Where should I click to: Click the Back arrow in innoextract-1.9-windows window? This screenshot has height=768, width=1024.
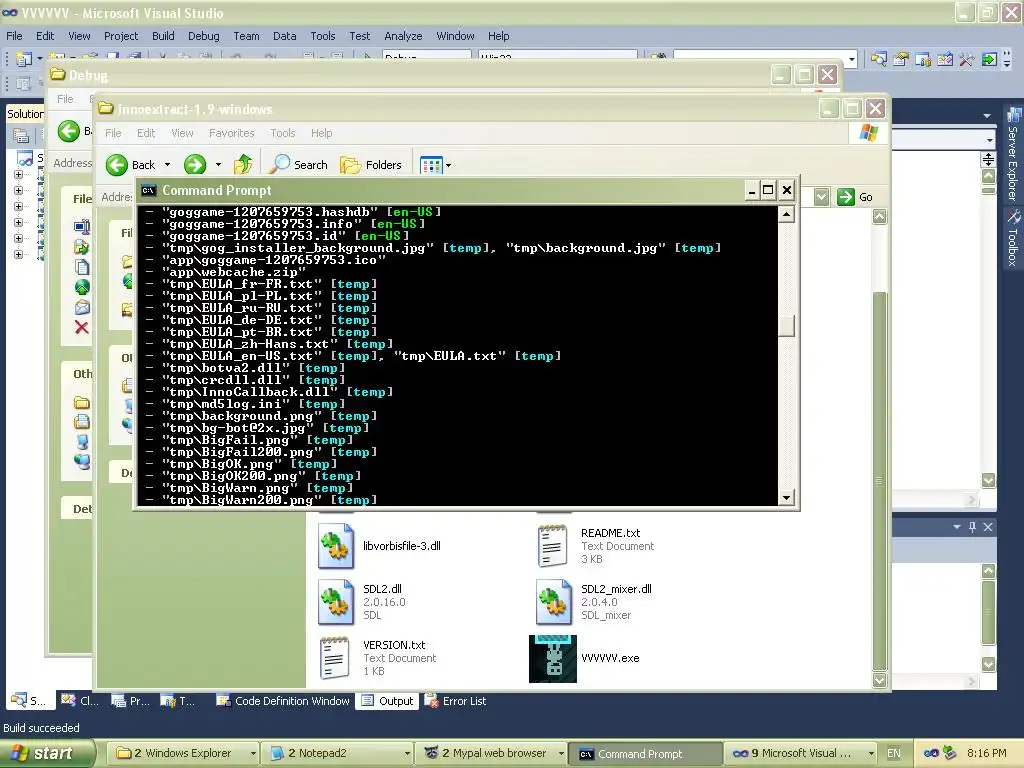pos(117,165)
